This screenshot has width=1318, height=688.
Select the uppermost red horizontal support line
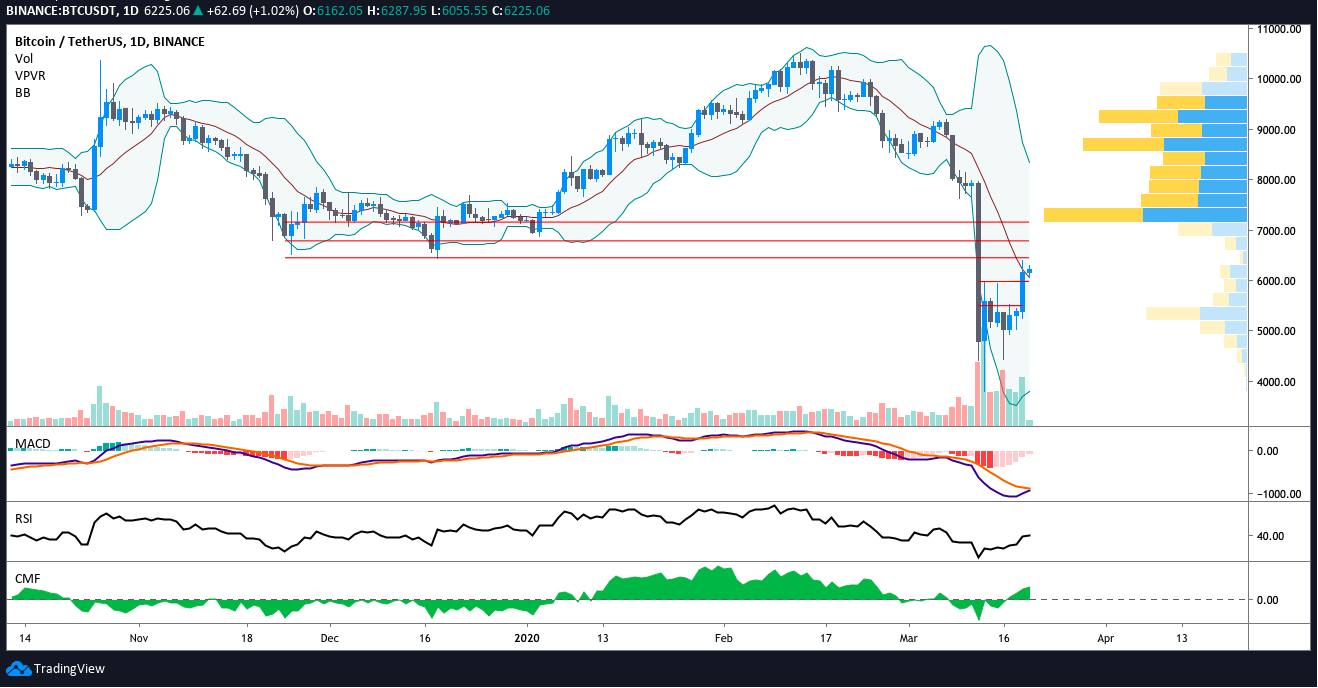click(657, 222)
